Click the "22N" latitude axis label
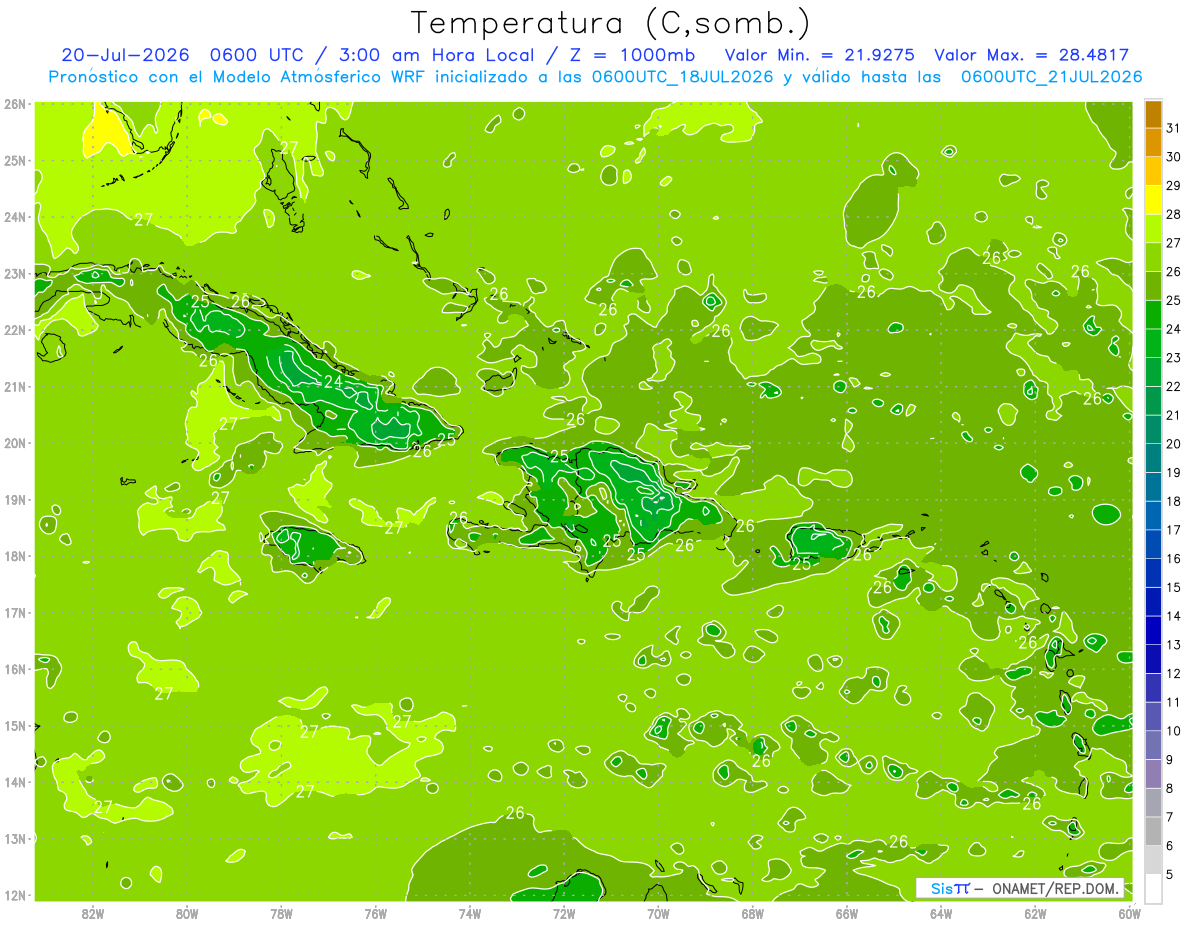This screenshot has height=927, width=1200. 14,330
